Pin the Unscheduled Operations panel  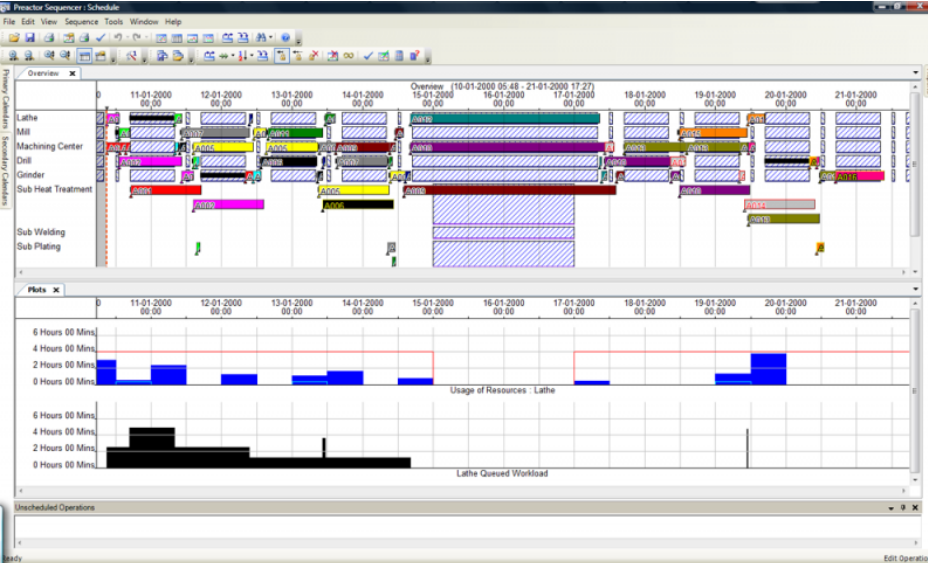click(903, 507)
